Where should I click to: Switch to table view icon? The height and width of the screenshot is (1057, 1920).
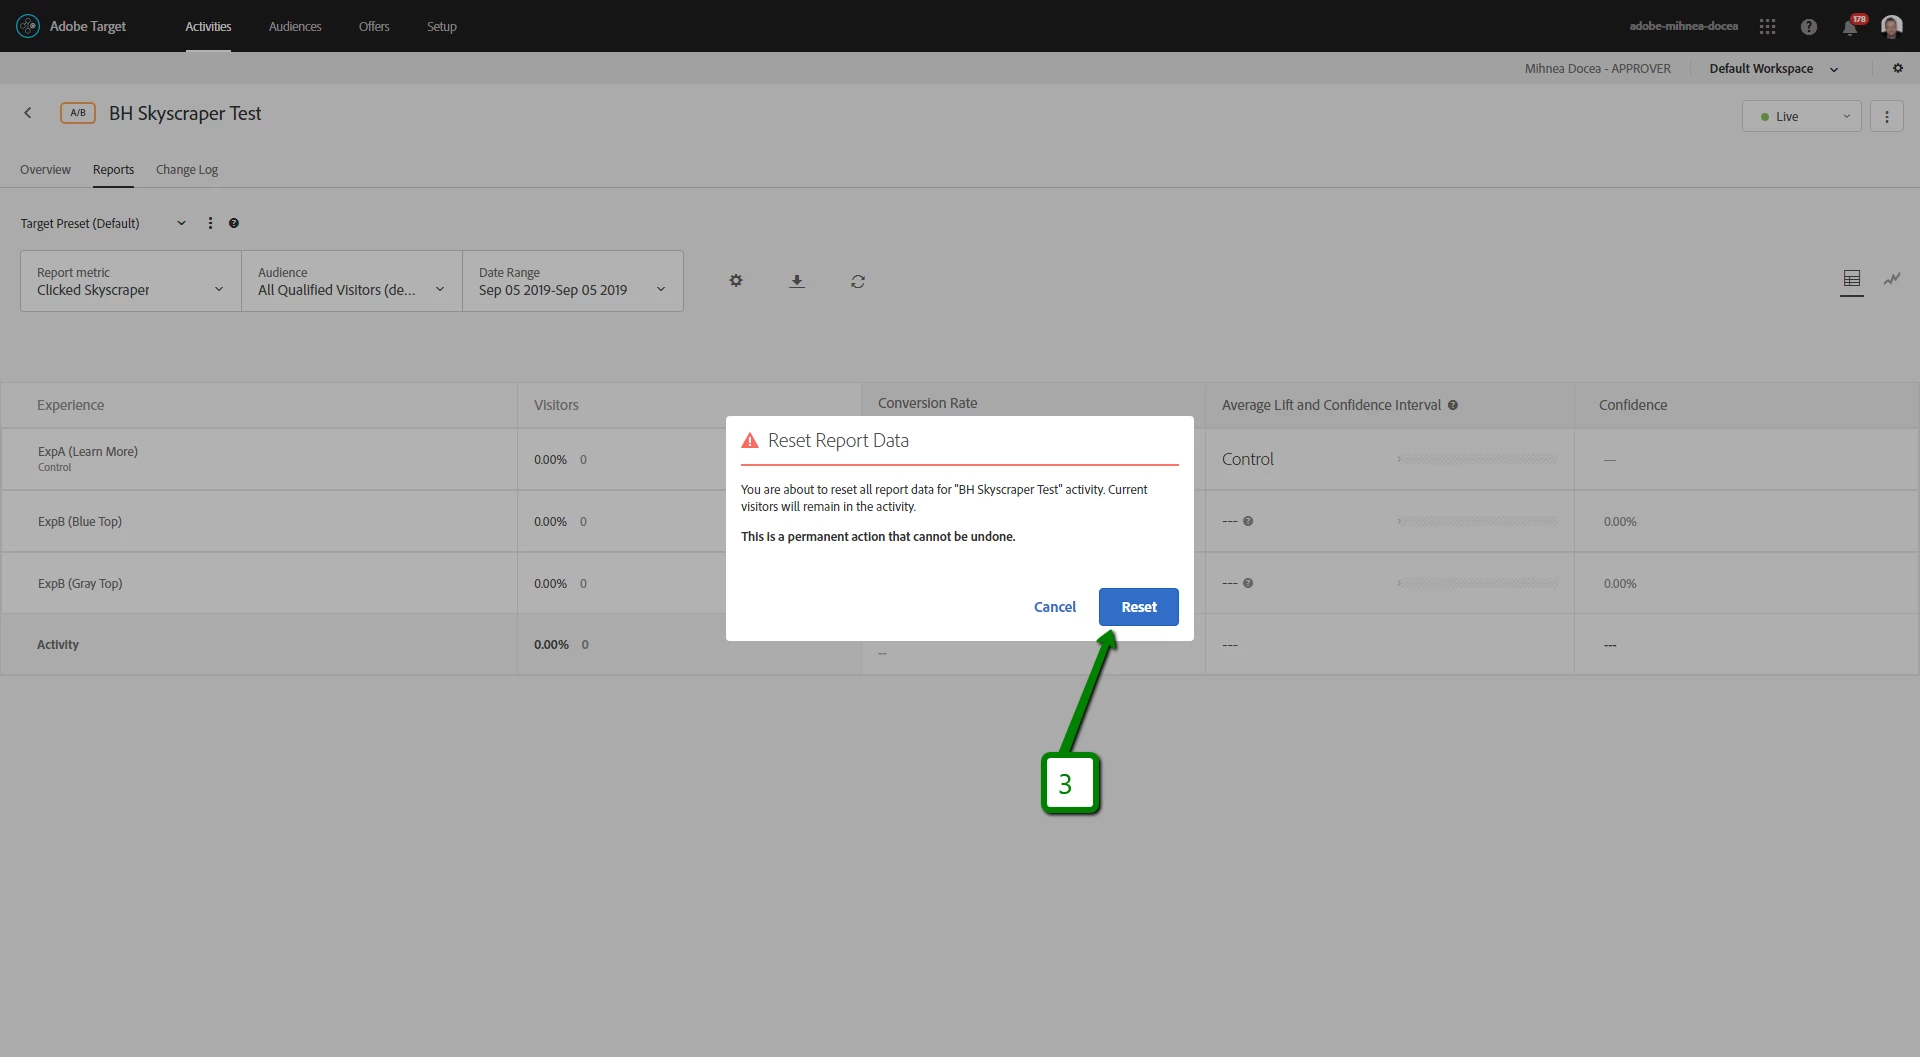1852,279
